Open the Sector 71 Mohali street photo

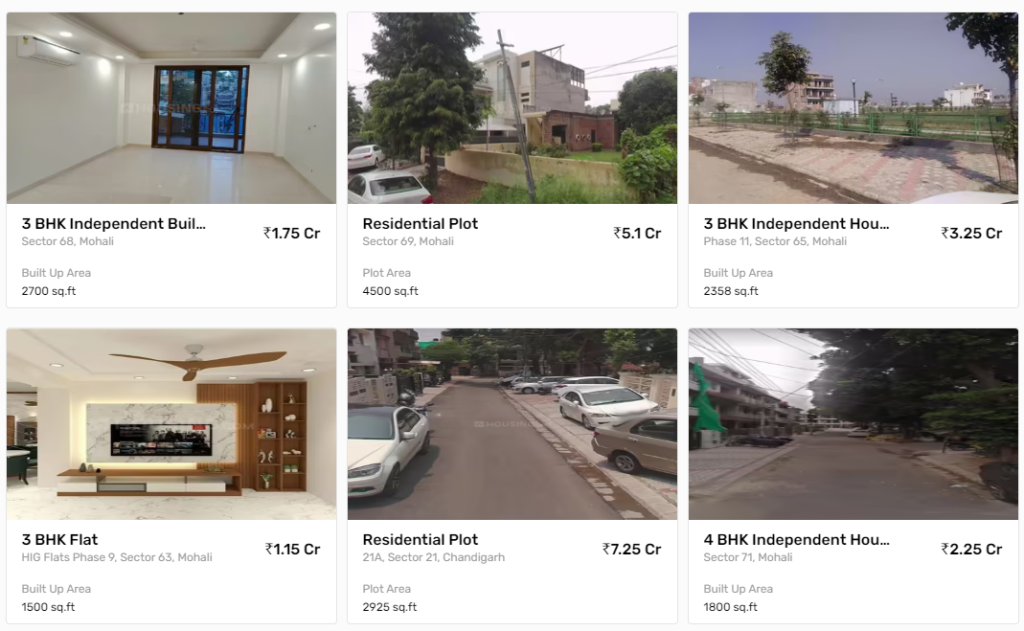tap(853, 424)
